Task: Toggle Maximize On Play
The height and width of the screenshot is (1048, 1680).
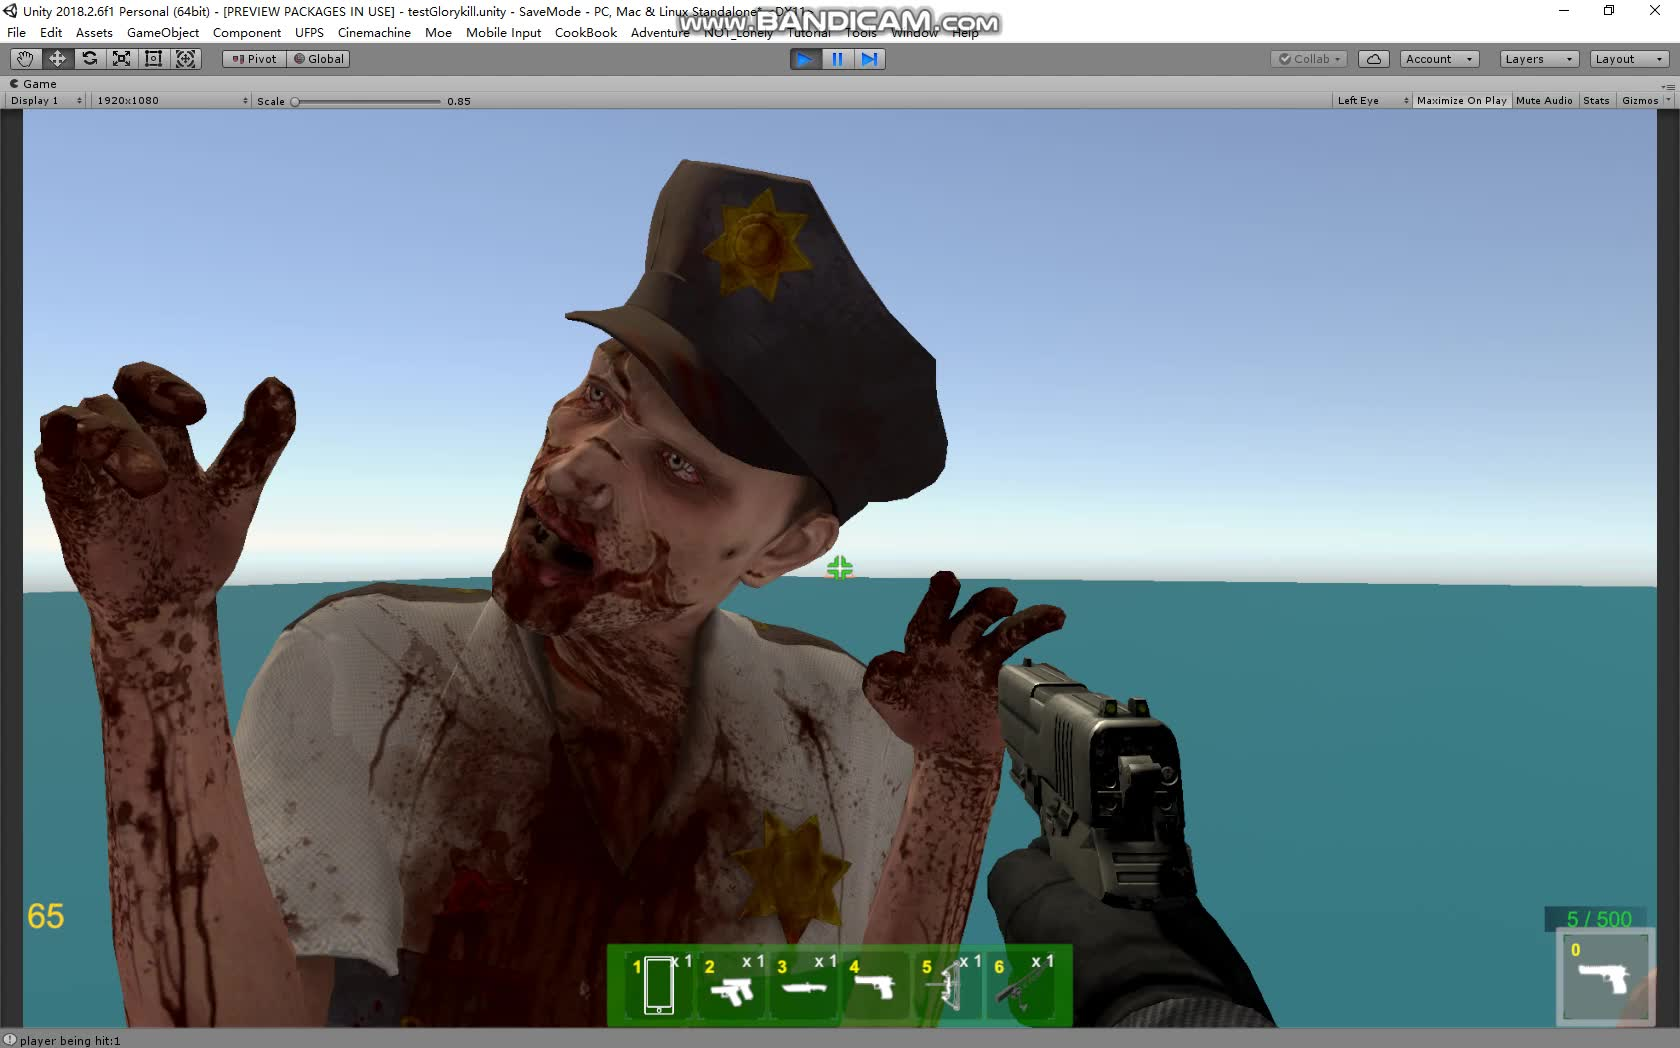Action: tap(1461, 100)
